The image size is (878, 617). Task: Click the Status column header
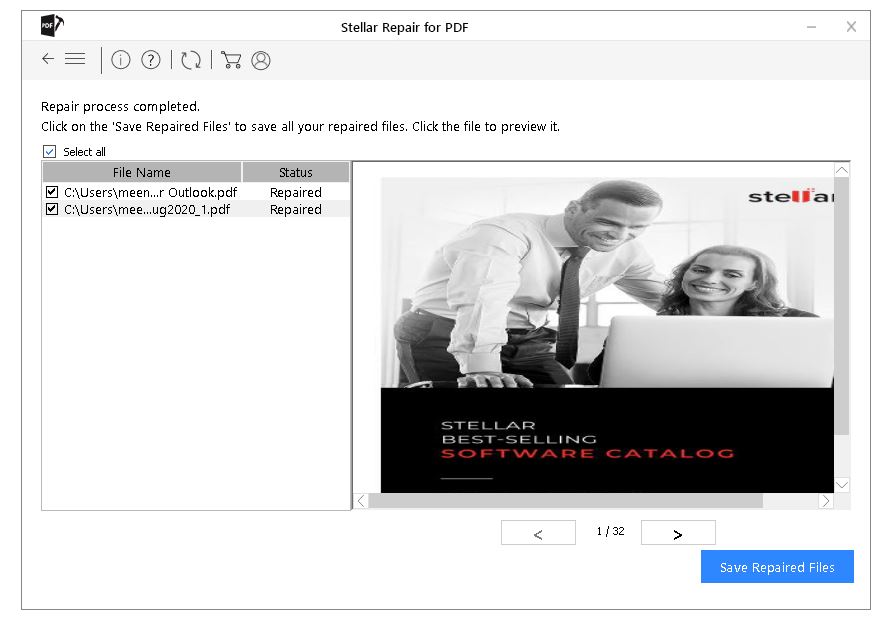click(296, 172)
